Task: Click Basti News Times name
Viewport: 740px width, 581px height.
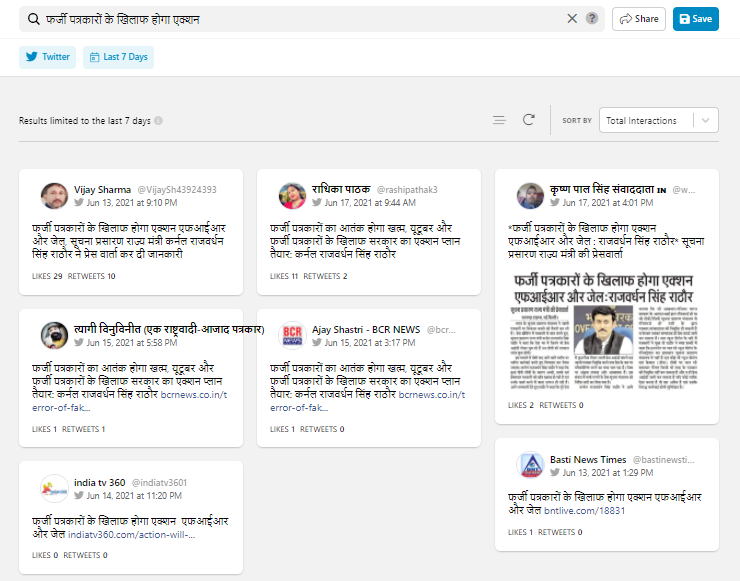Action: coord(588,460)
